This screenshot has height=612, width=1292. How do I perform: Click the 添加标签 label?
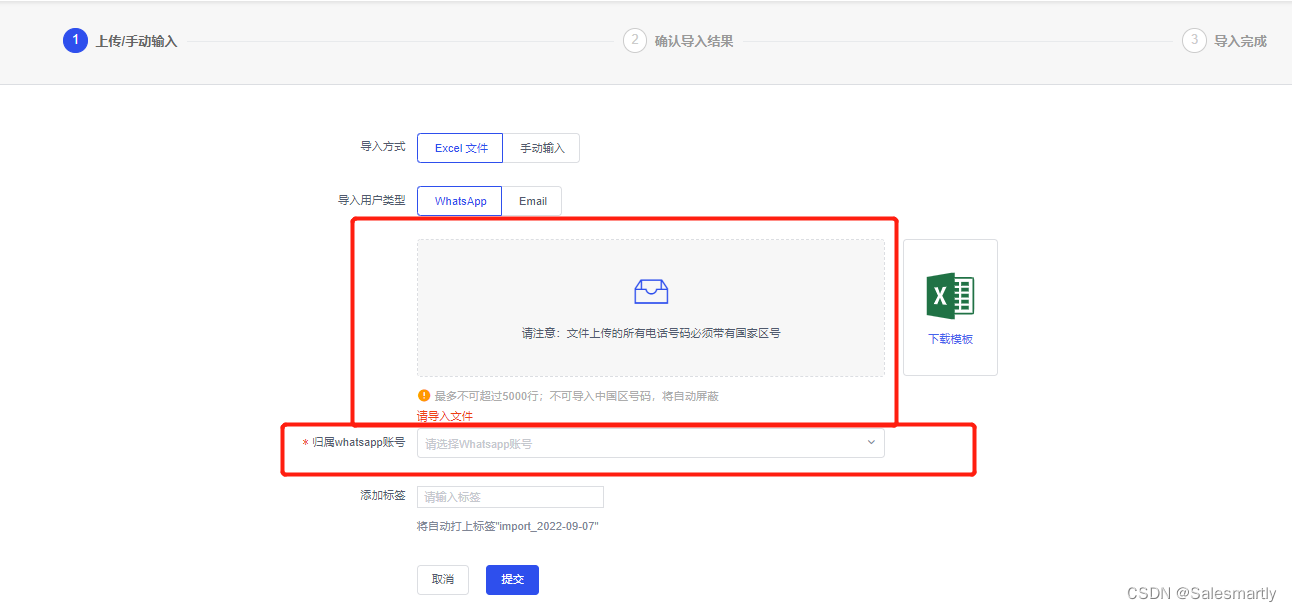(x=383, y=495)
